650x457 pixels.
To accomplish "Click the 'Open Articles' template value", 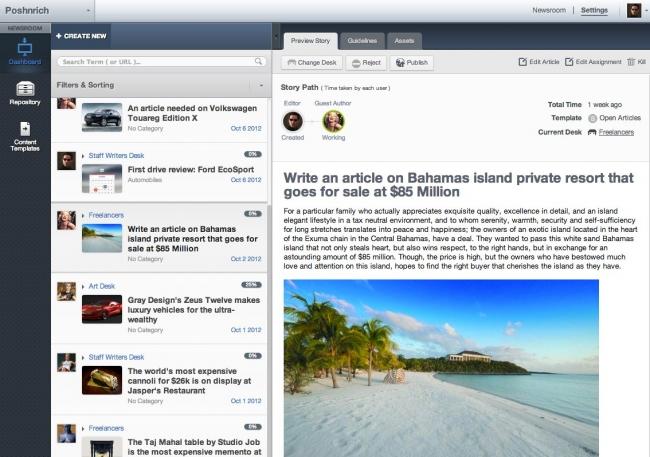I will [620, 118].
